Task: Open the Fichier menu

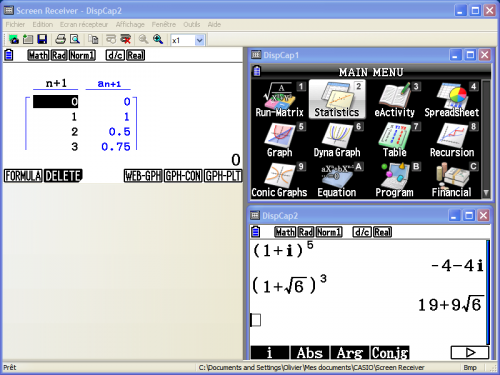Action: (x=15, y=24)
